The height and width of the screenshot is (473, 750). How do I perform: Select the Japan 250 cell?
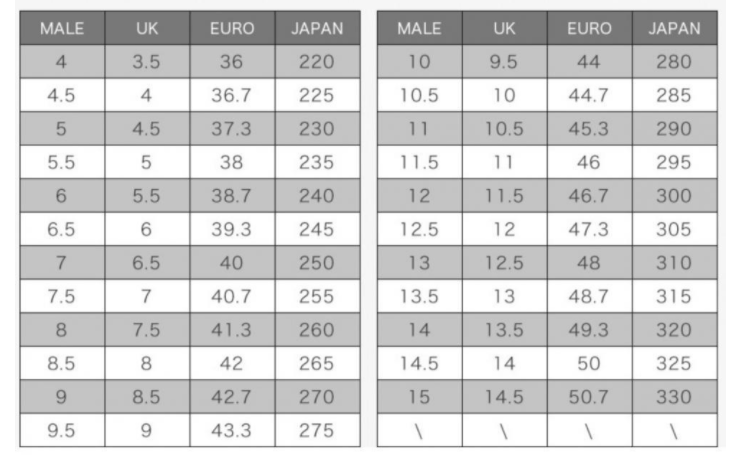(x=316, y=264)
